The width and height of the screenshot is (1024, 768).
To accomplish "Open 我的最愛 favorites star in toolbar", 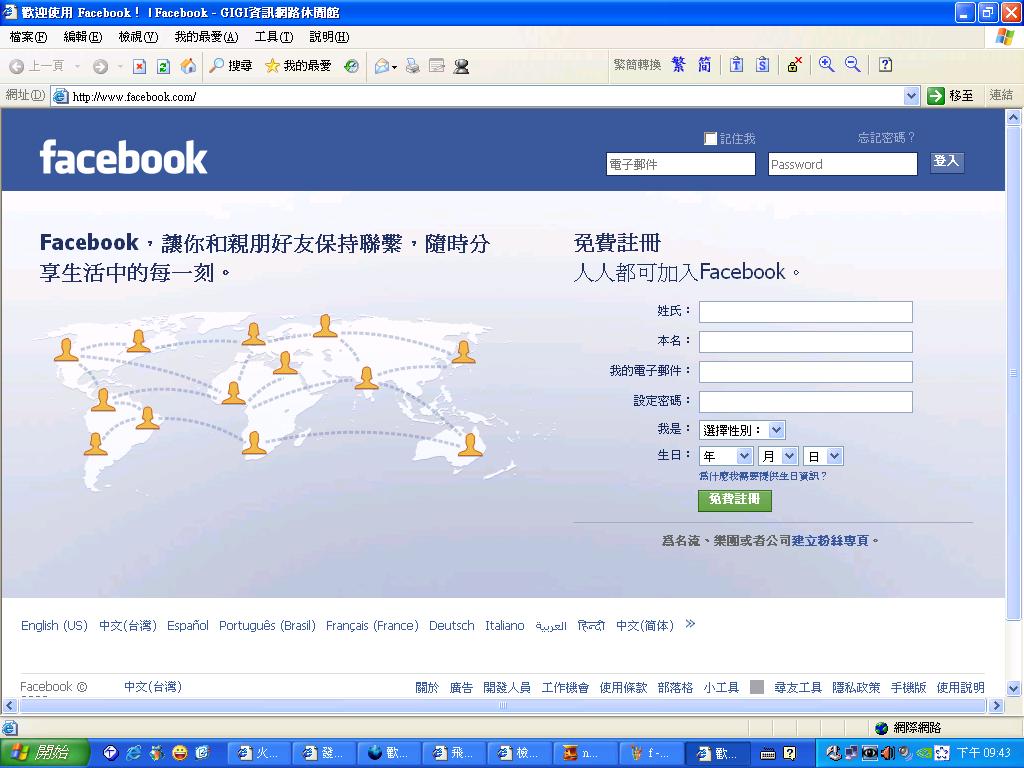I will [298, 65].
